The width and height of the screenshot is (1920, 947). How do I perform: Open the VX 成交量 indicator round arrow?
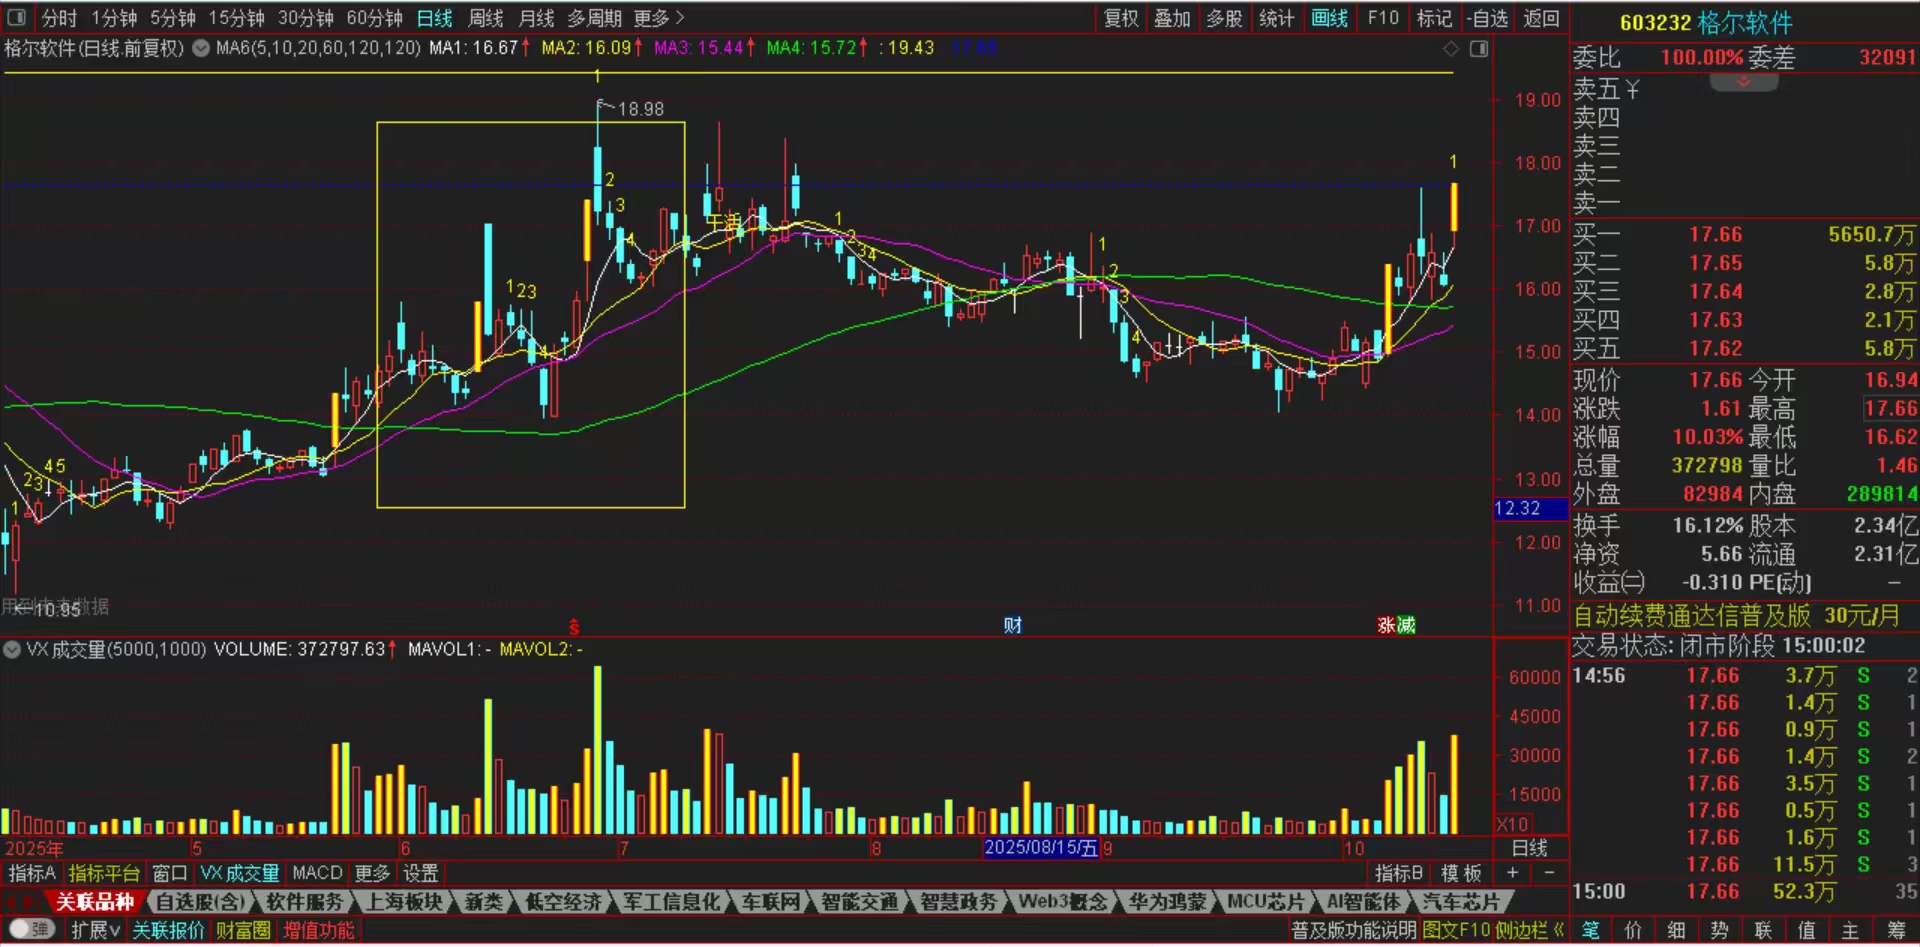click(x=12, y=649)
